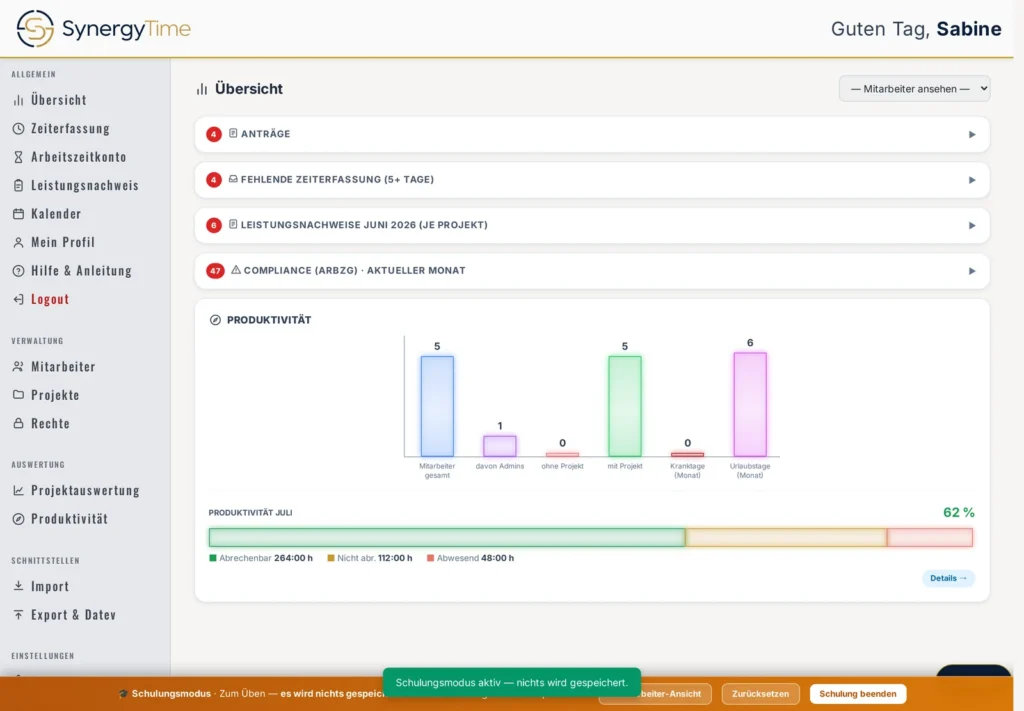This screenshot has width=1024, height=711.
Task: Click the upload icon for Export & Datev
Action: tap(18, 614)
